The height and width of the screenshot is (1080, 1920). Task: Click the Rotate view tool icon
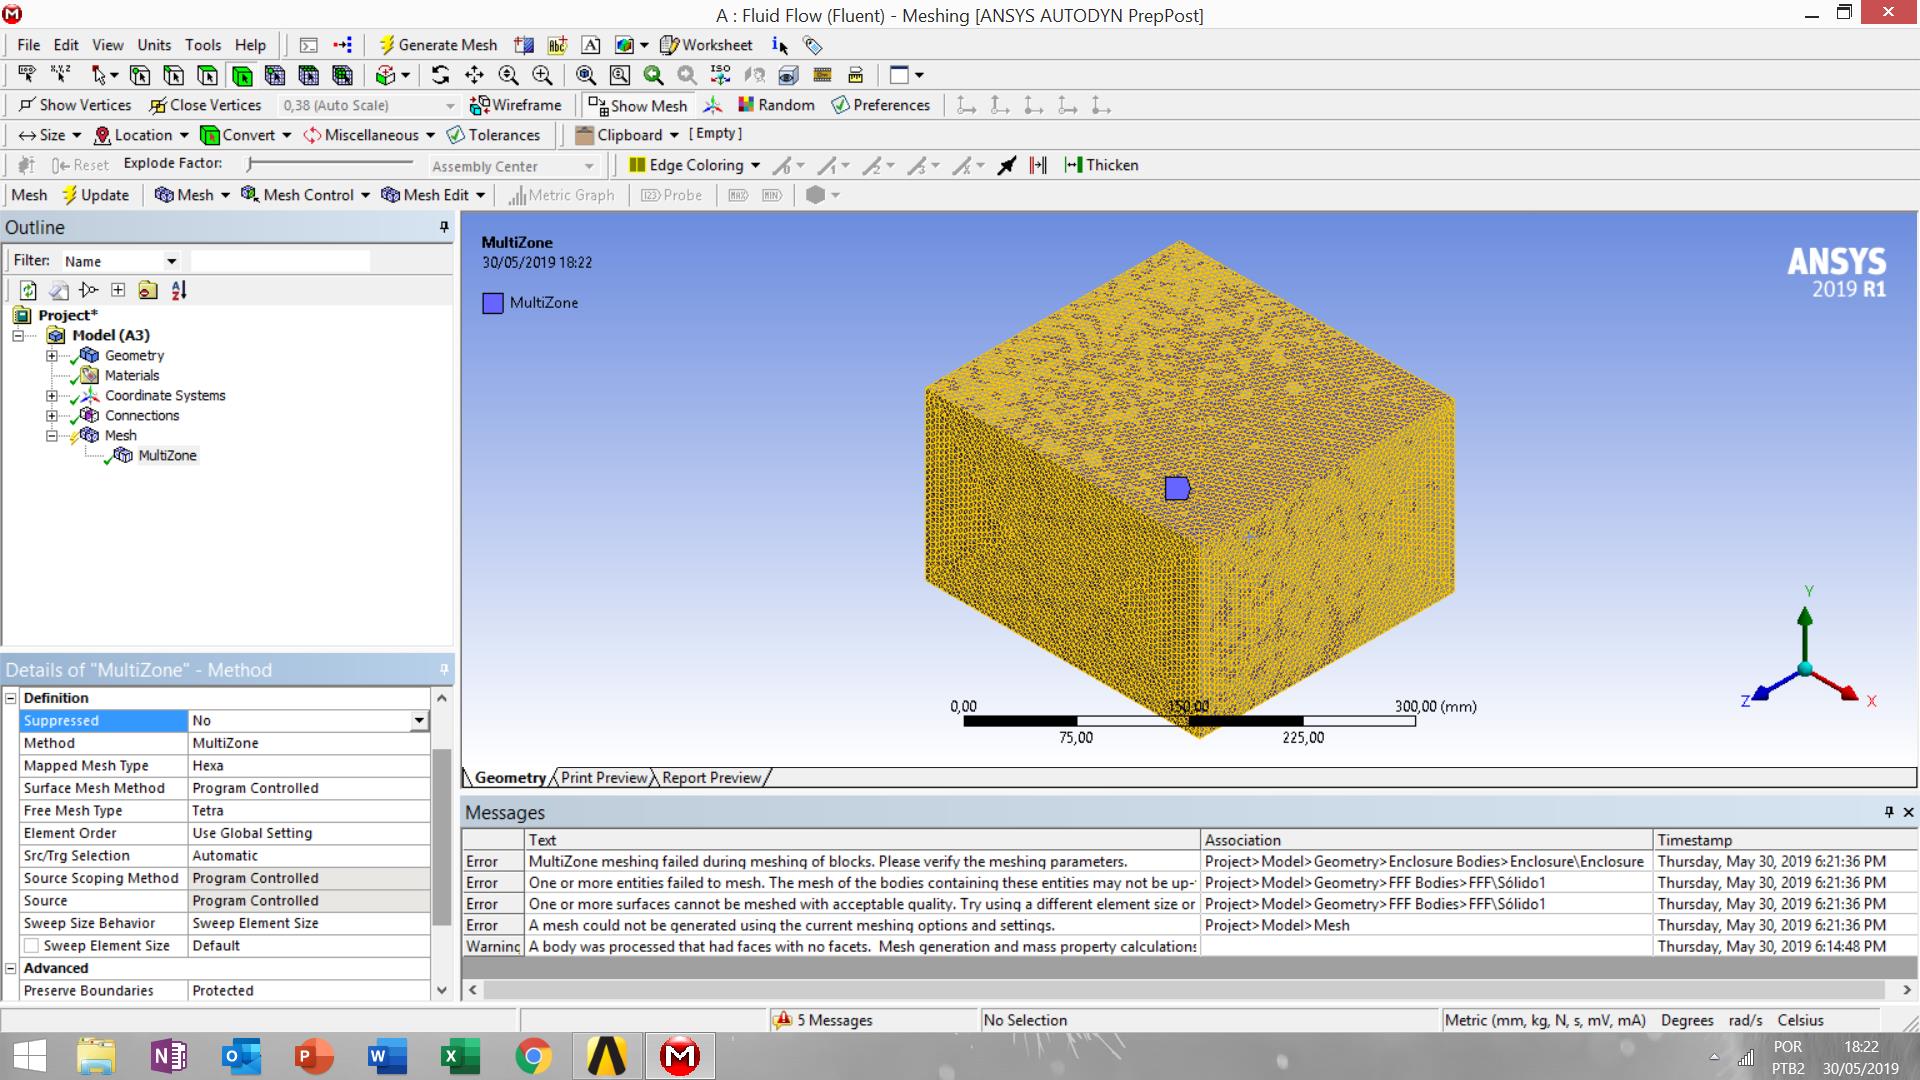click(x=440, y=75)
